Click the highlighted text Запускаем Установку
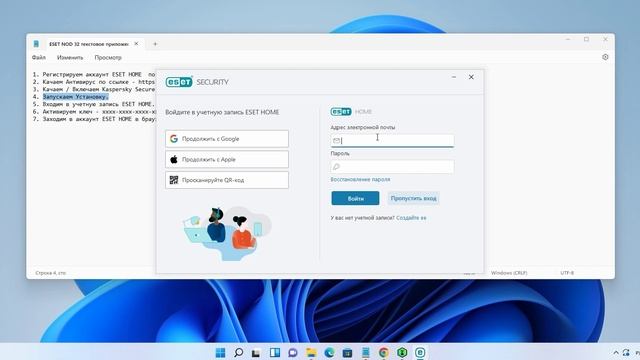Screen dimensions: 640x360 point(76,97)
